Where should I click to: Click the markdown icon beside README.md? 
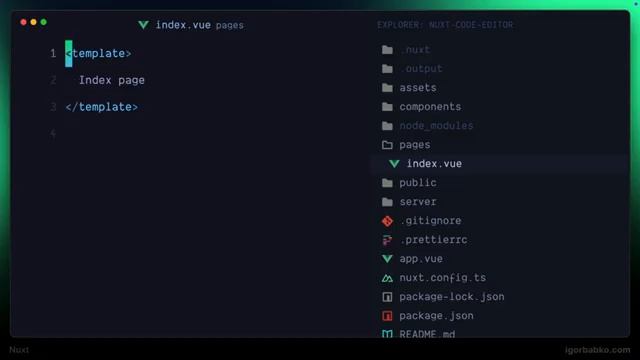pos(387,334)
